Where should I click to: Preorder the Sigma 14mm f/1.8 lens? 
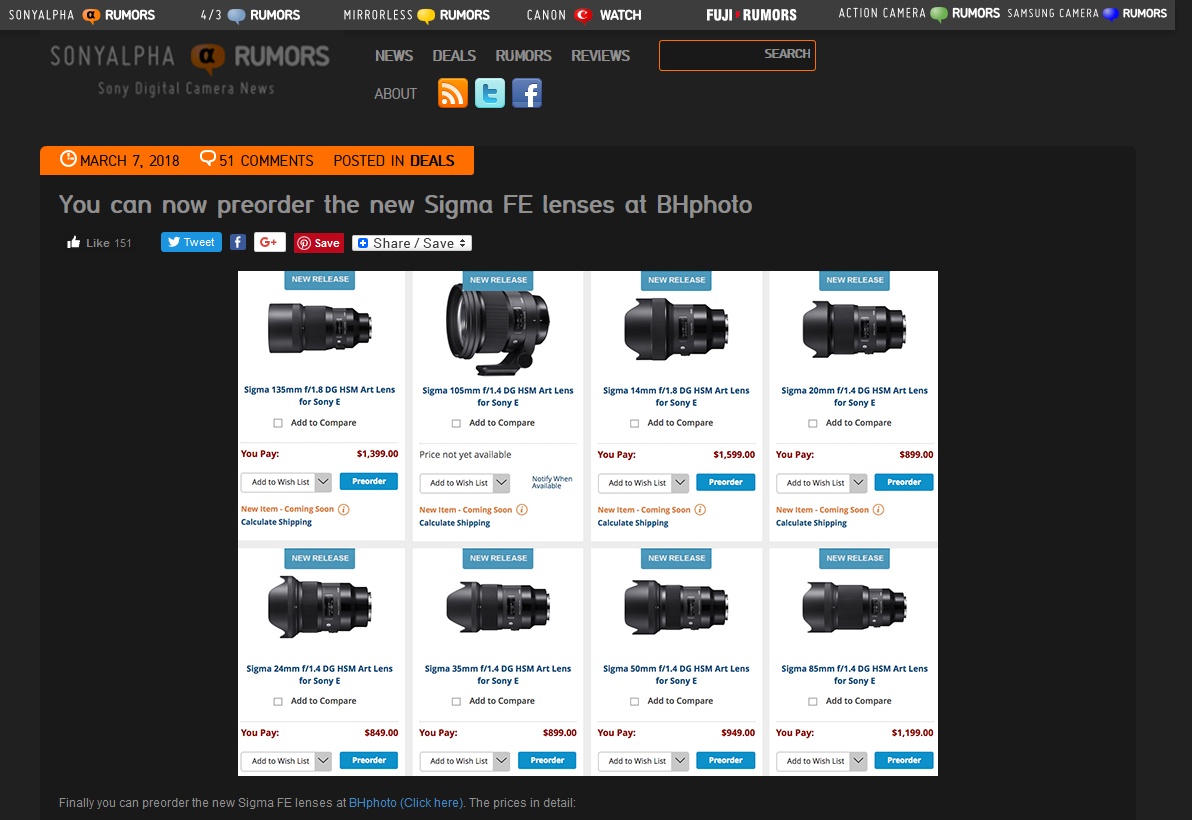(726, 482)
